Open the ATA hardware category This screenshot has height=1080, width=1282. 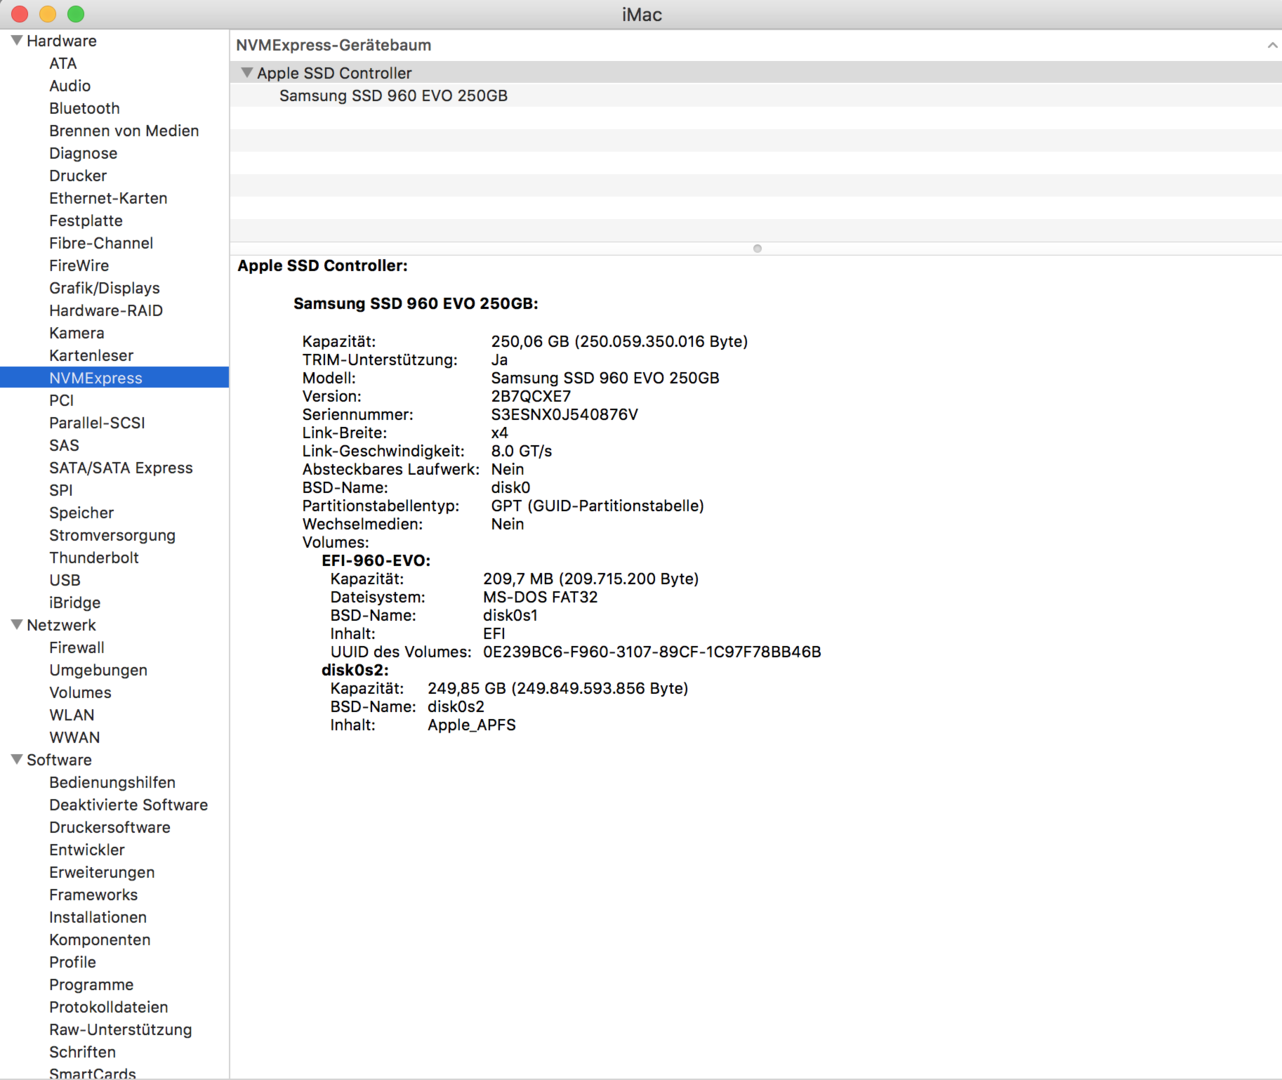point(63,63)
